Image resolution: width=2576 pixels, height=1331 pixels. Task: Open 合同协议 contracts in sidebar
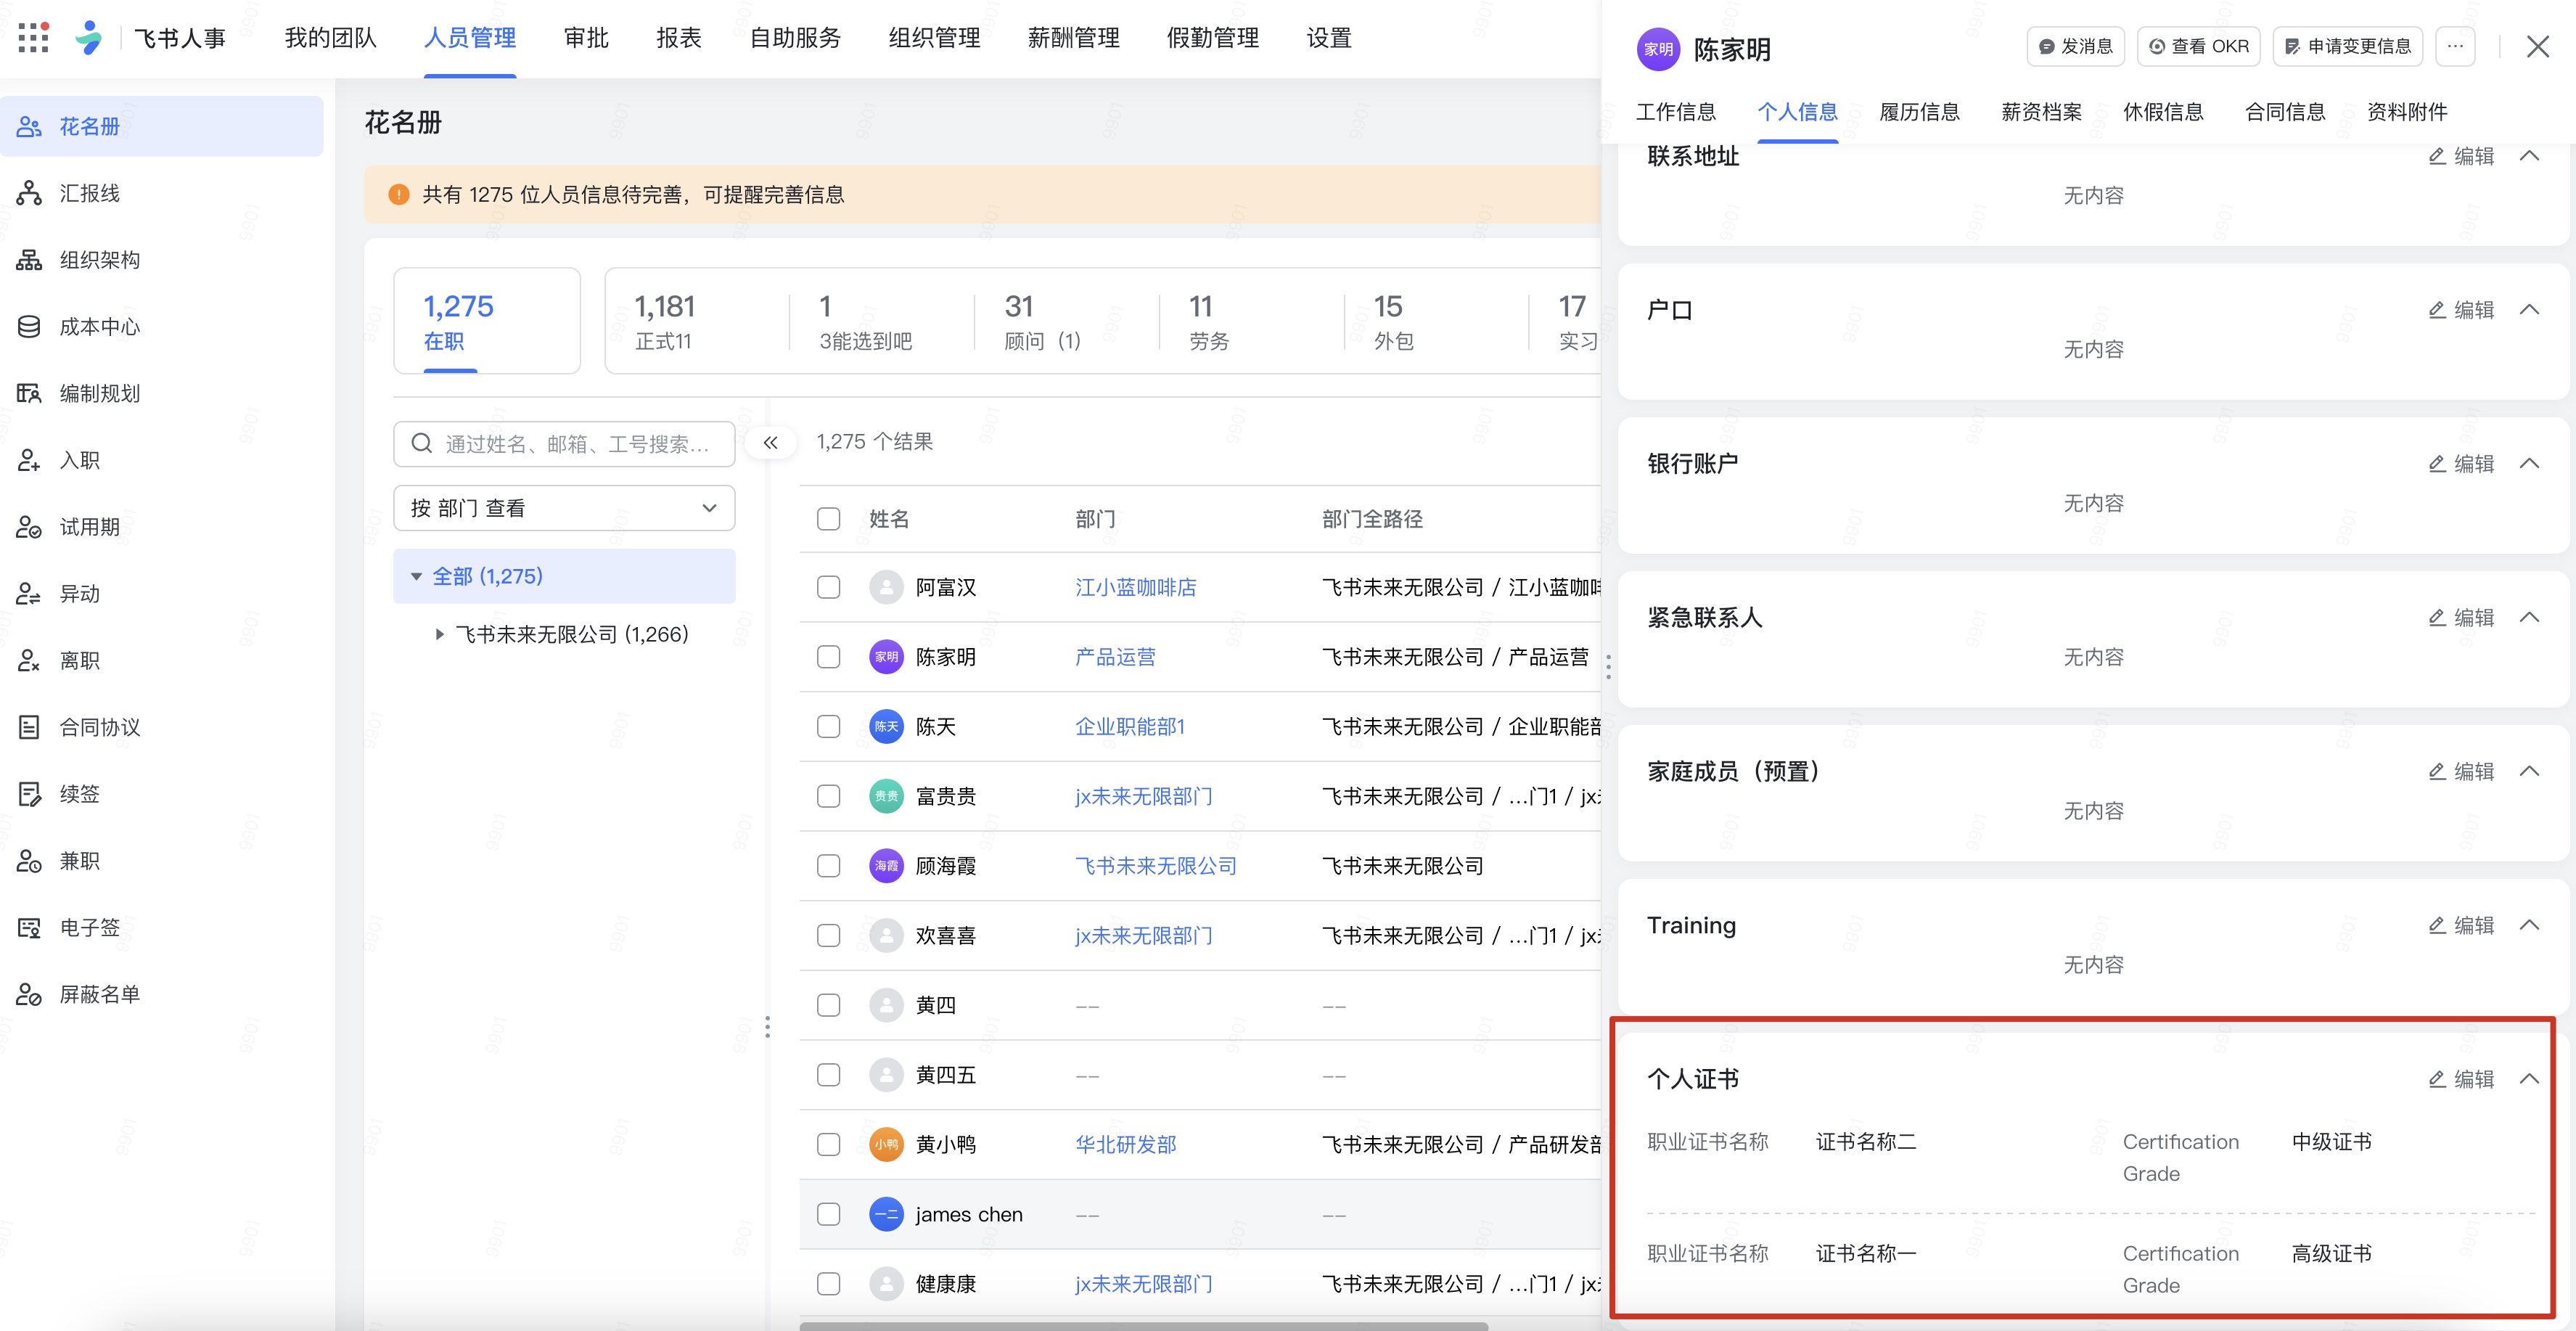pos(162,727)
